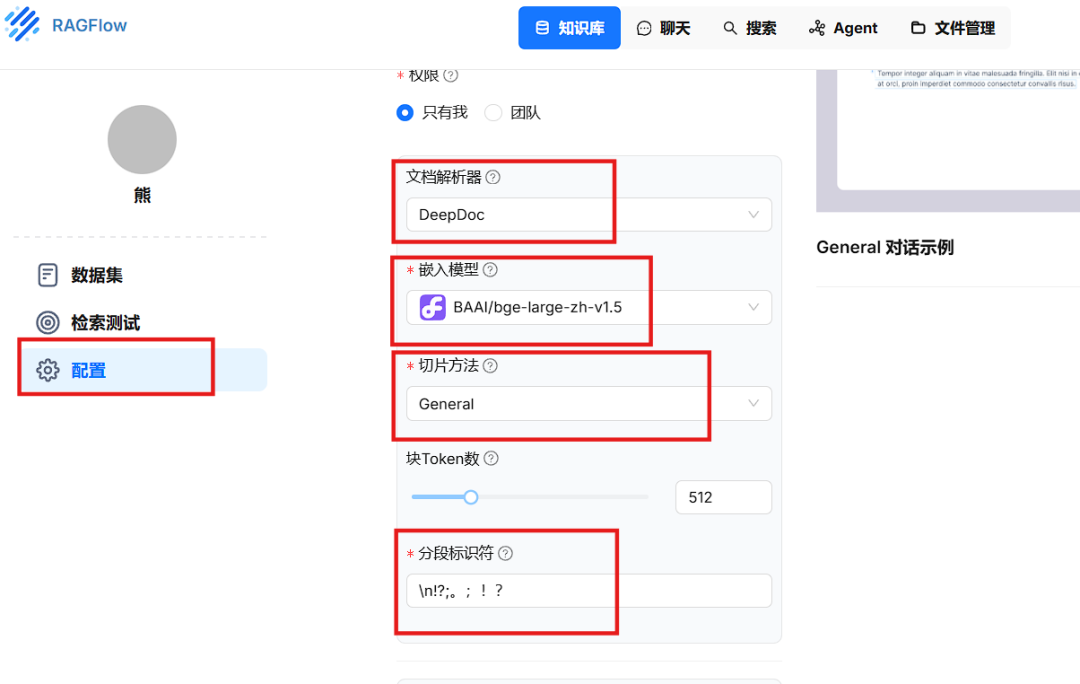Click the 512 token number field
This screenshot has height=684, width=1080.
(723, 497)
